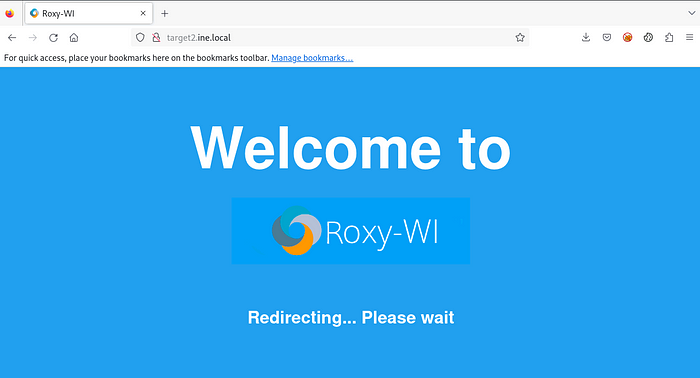Open Firefox View pinned icon
The height and width of the screenshot is (378, 700).
[x=9, y=13]
